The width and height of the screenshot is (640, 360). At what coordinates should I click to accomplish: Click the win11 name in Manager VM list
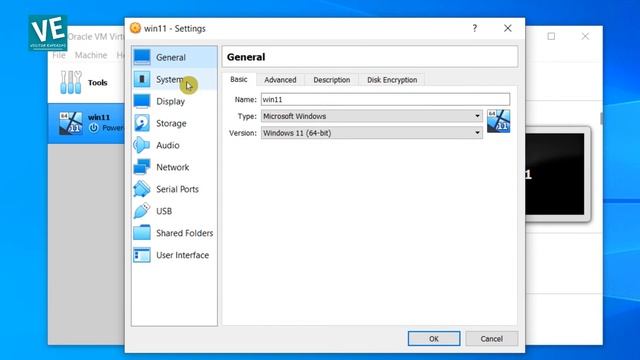pyautogui.click(x=99, y=117)
